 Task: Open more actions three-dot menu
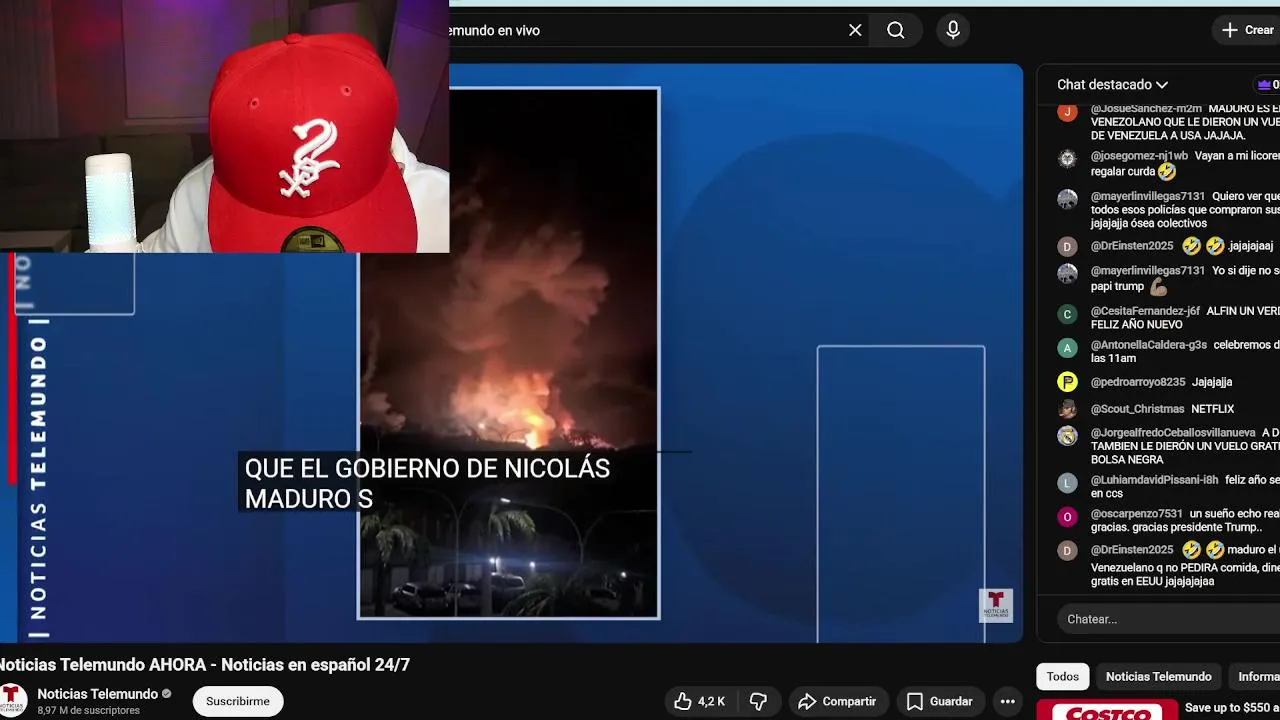point(1008,702)
